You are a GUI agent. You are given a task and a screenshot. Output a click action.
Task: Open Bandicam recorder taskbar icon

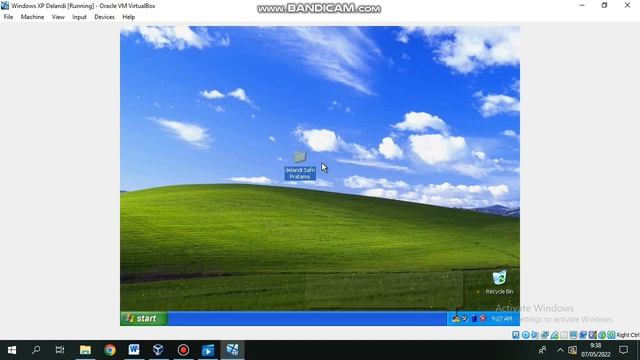pos(183,350)
